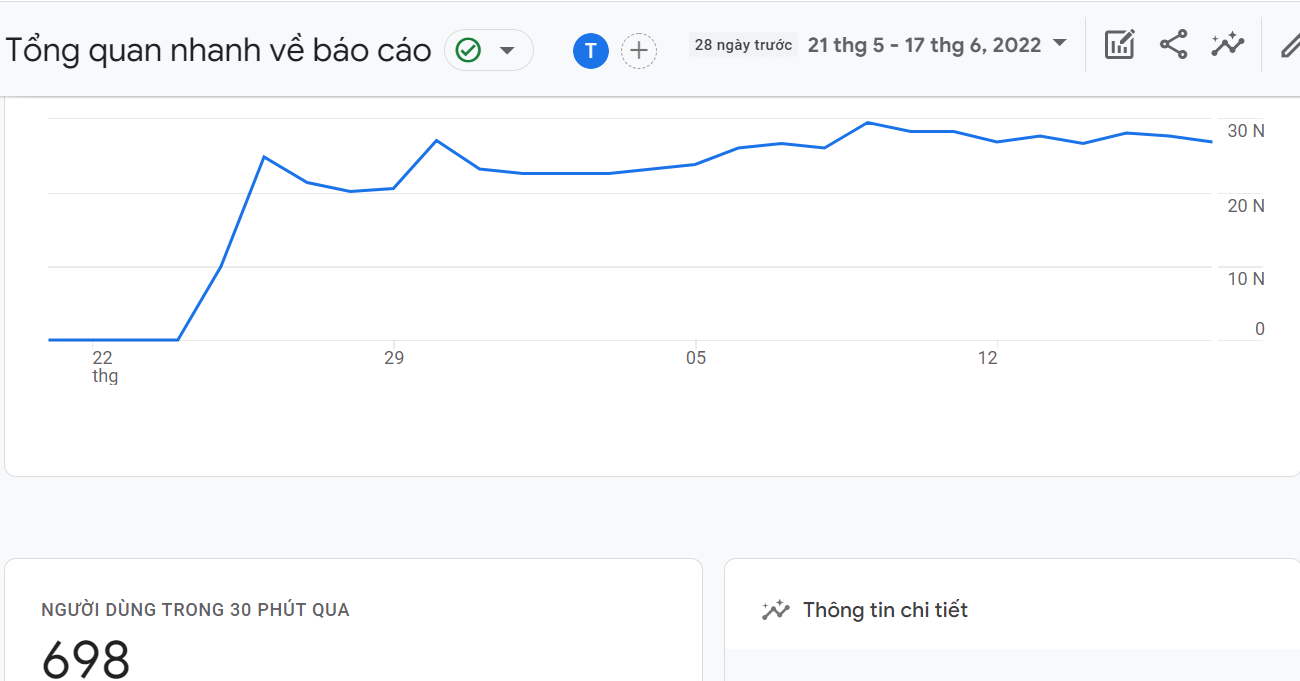Click the 05 date marker on chart axis

point(695,358)
